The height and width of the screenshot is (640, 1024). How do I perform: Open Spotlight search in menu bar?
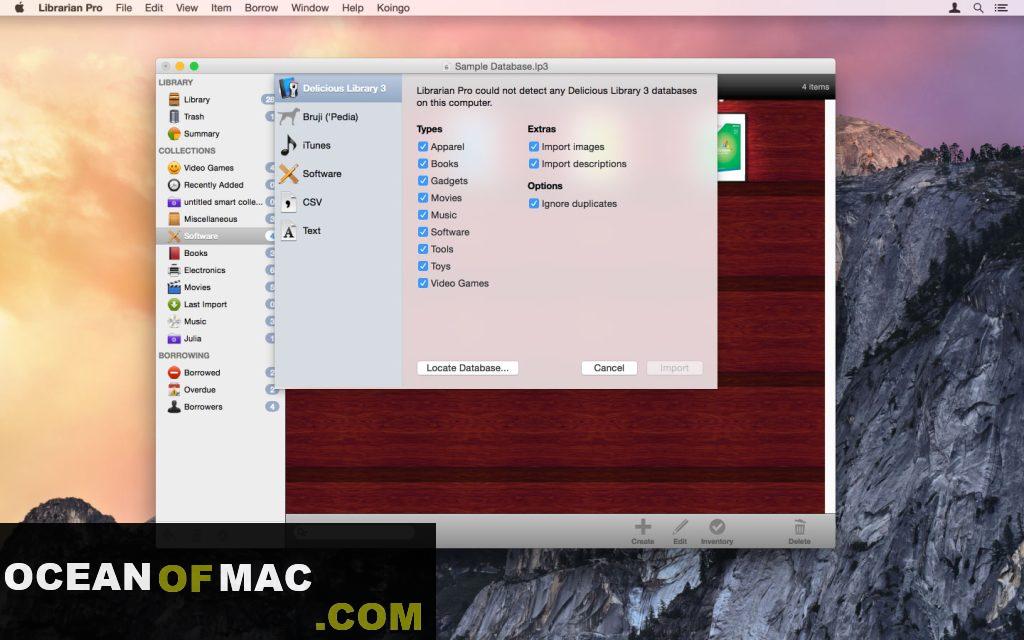click(x=978, y=8)
